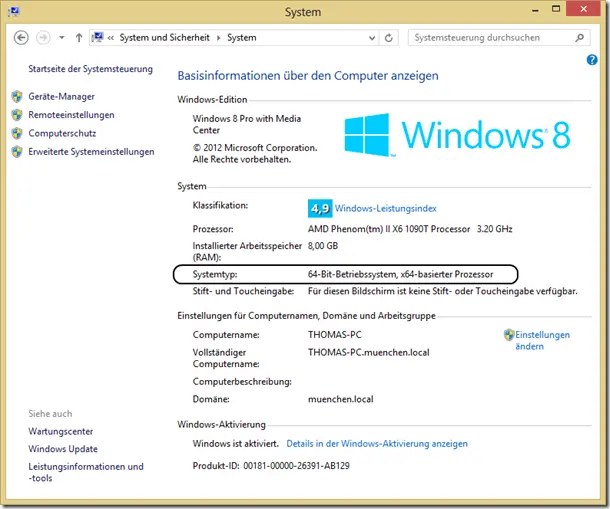Click the System breadcrumb segment

[242, 38]
